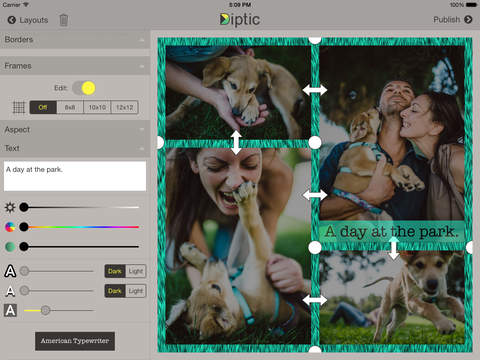Click the rainbow color wheel icon
Screen dimensions: 480x360
coord(10,227)
